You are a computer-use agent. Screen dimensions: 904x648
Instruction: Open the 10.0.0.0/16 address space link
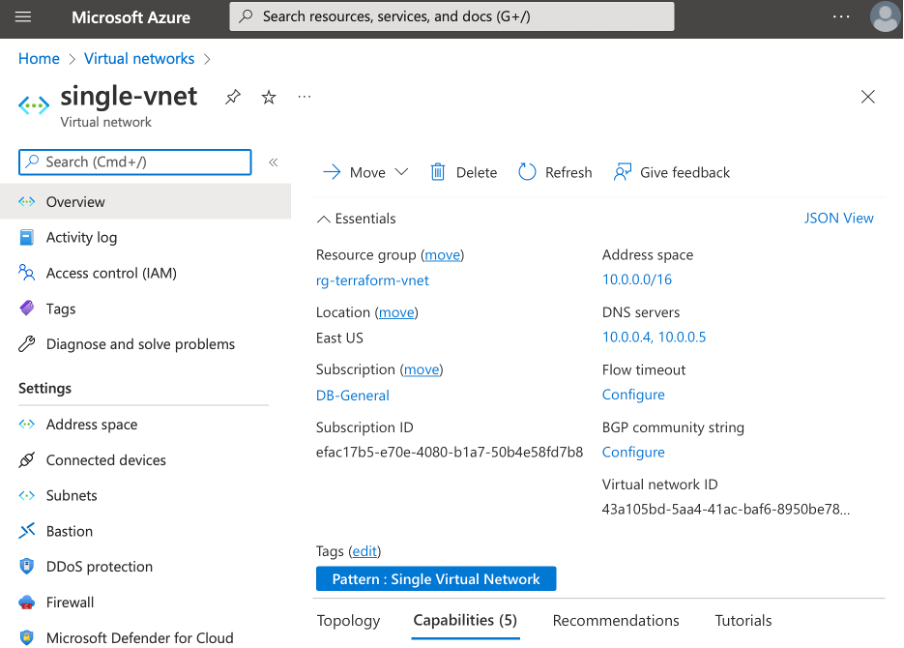pos(637,280)
